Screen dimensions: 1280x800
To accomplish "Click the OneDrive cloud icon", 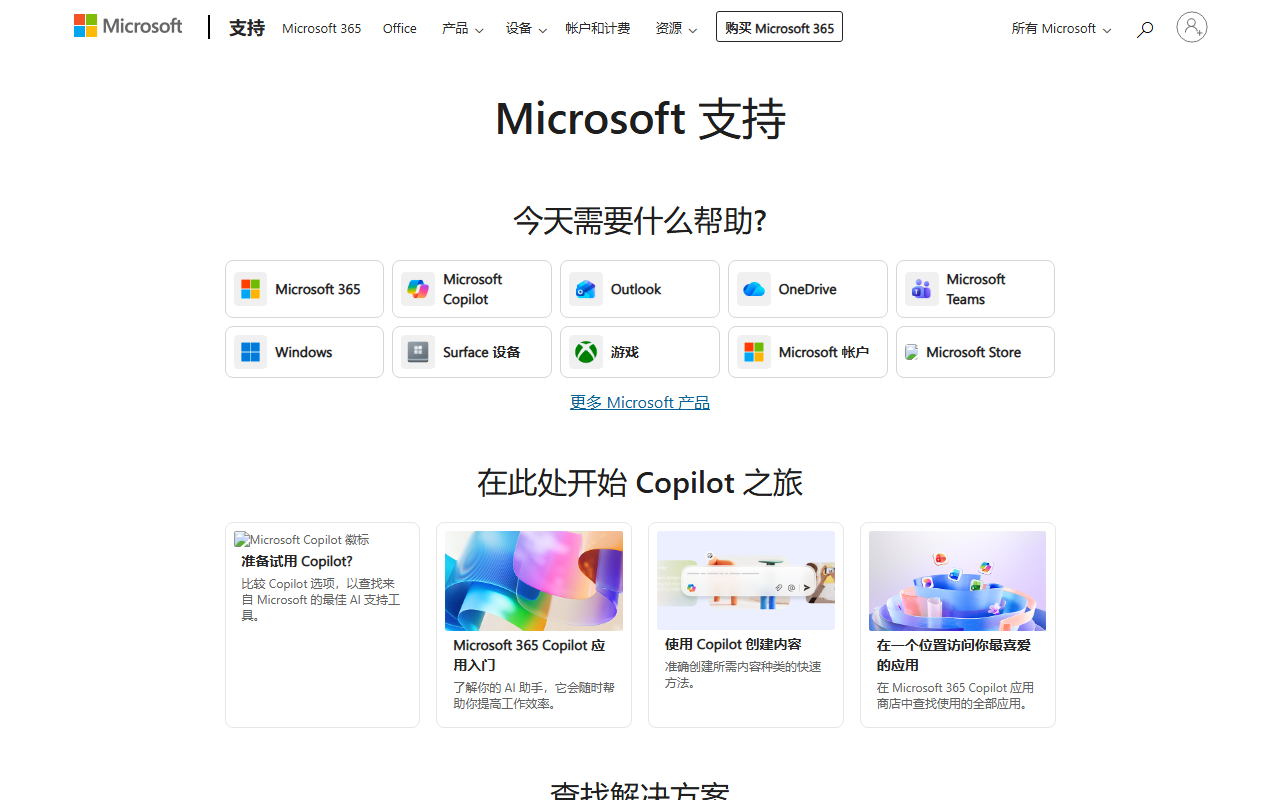I will (x=754, y=289).
